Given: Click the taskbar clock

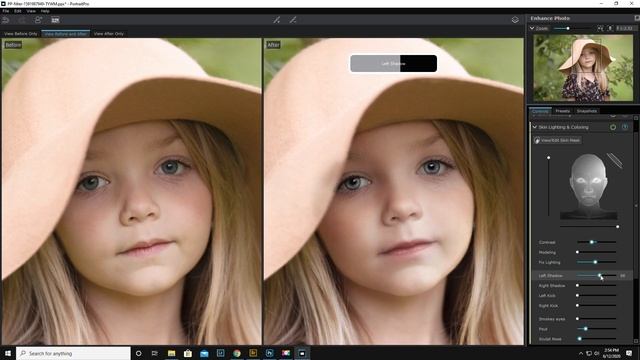Looking at the screenshot, I should 611,353.
